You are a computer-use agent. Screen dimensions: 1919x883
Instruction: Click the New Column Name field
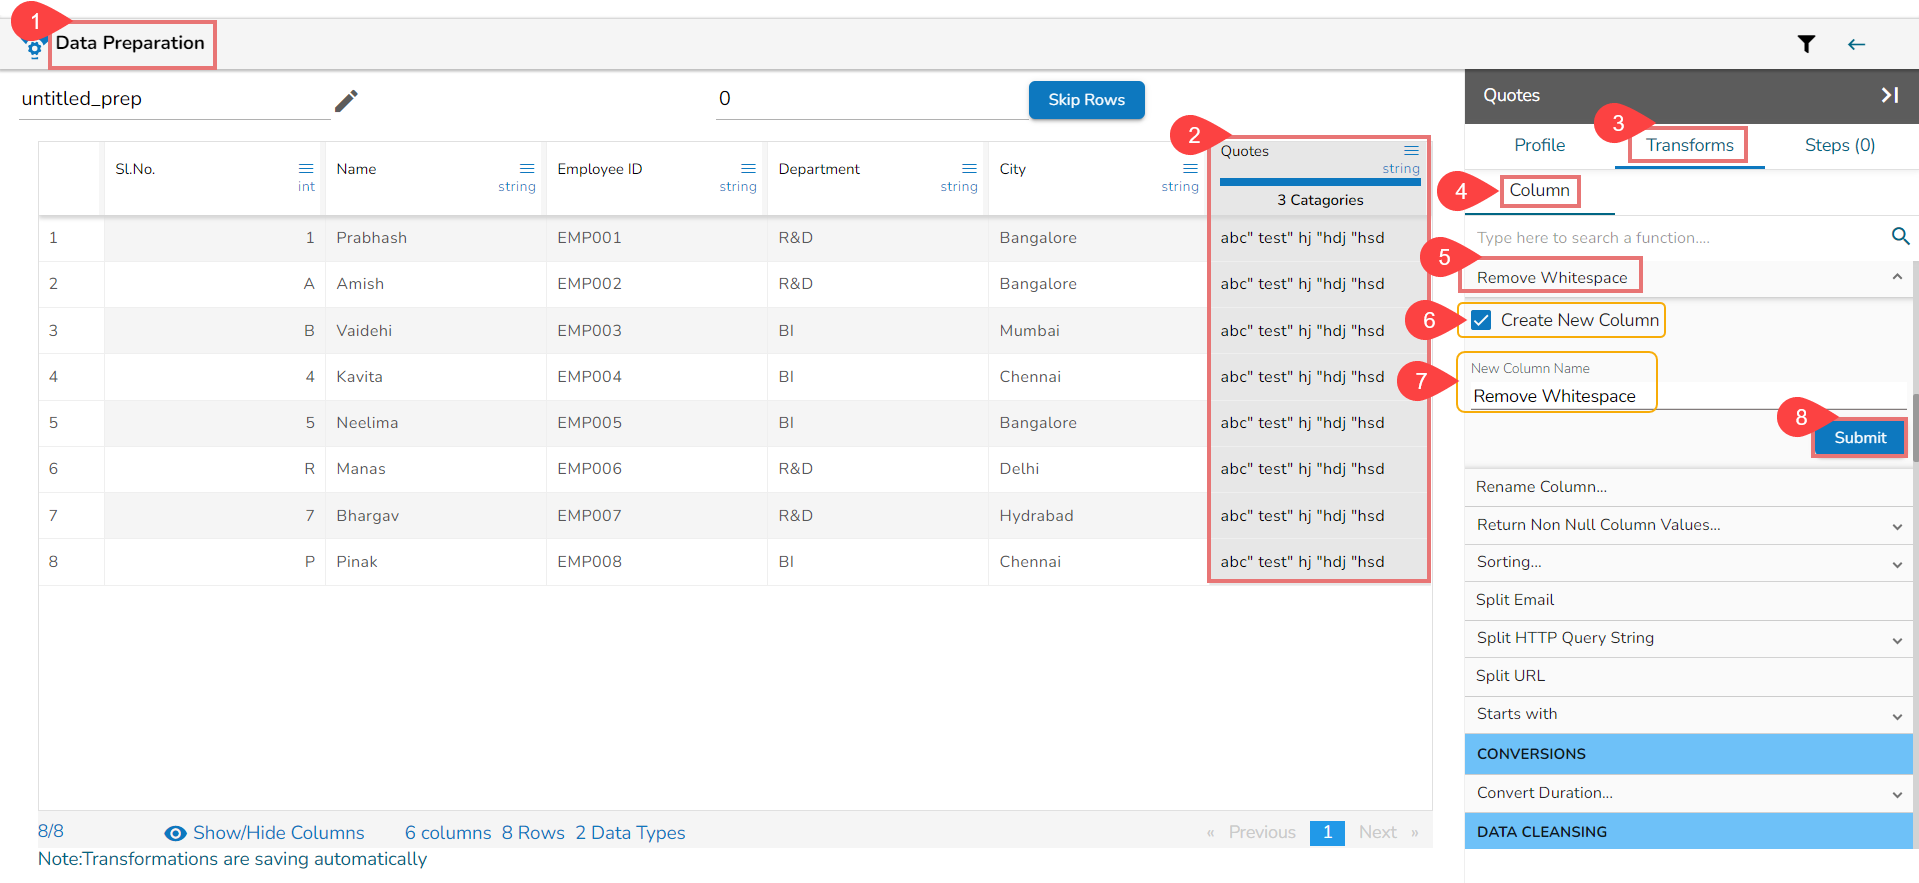[x=1555, y=396]
